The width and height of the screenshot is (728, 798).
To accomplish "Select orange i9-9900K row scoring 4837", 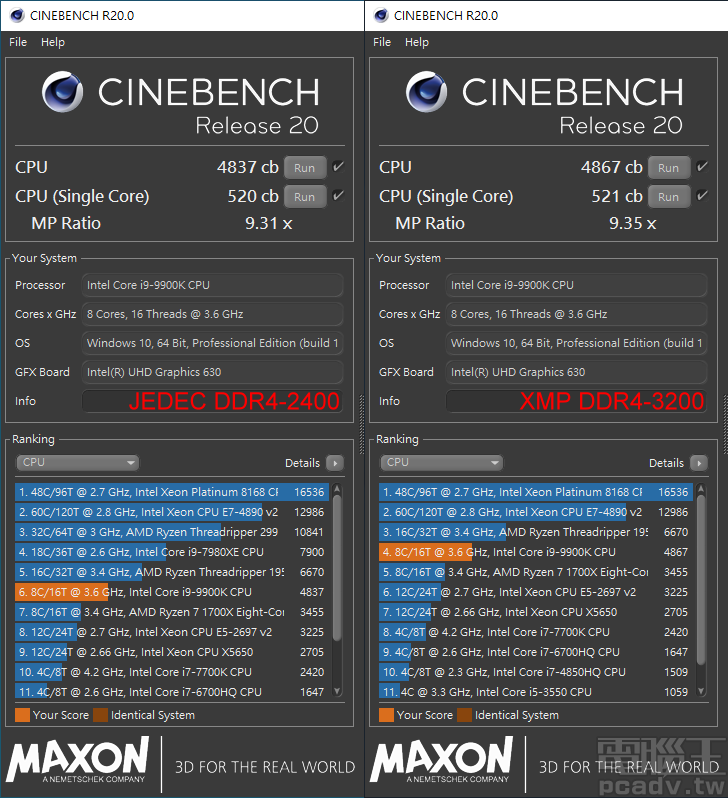I will (x=172, y=592).
